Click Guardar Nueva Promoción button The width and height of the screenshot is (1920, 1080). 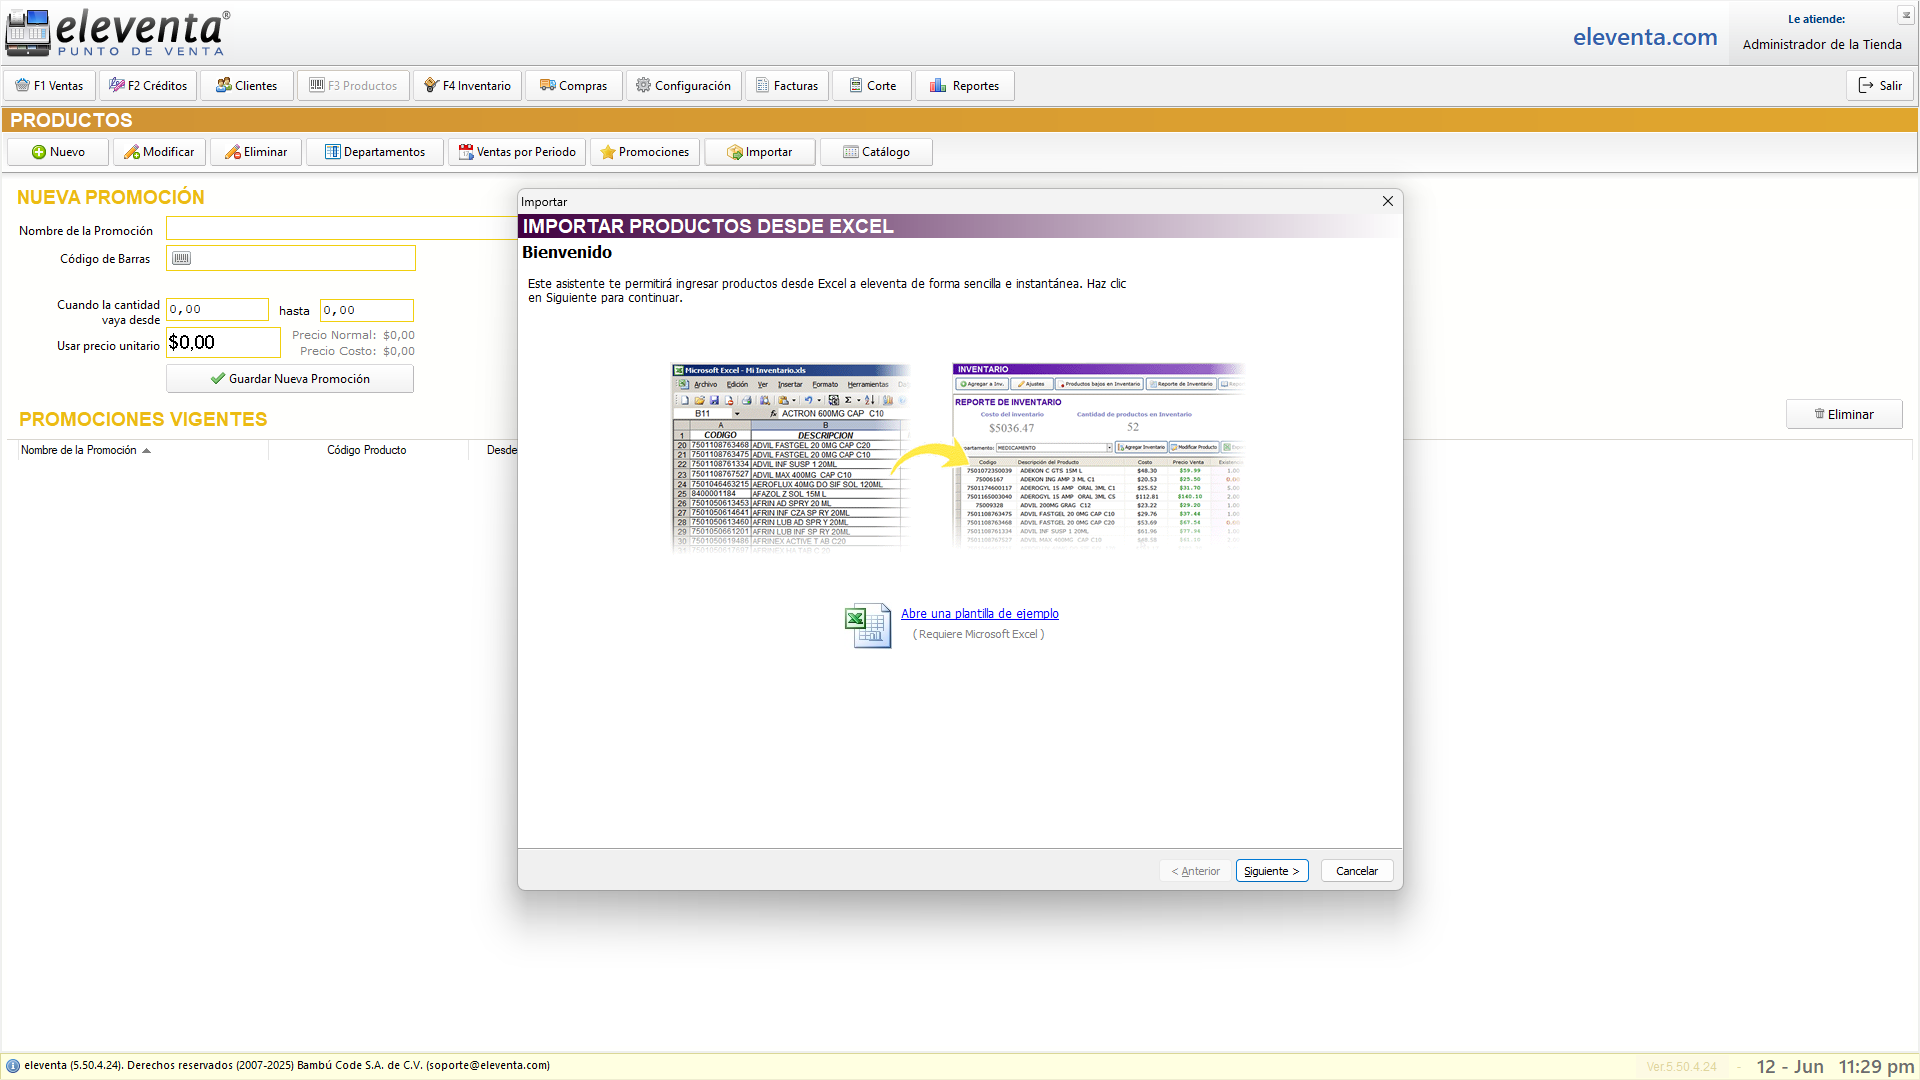pos(290,379)
